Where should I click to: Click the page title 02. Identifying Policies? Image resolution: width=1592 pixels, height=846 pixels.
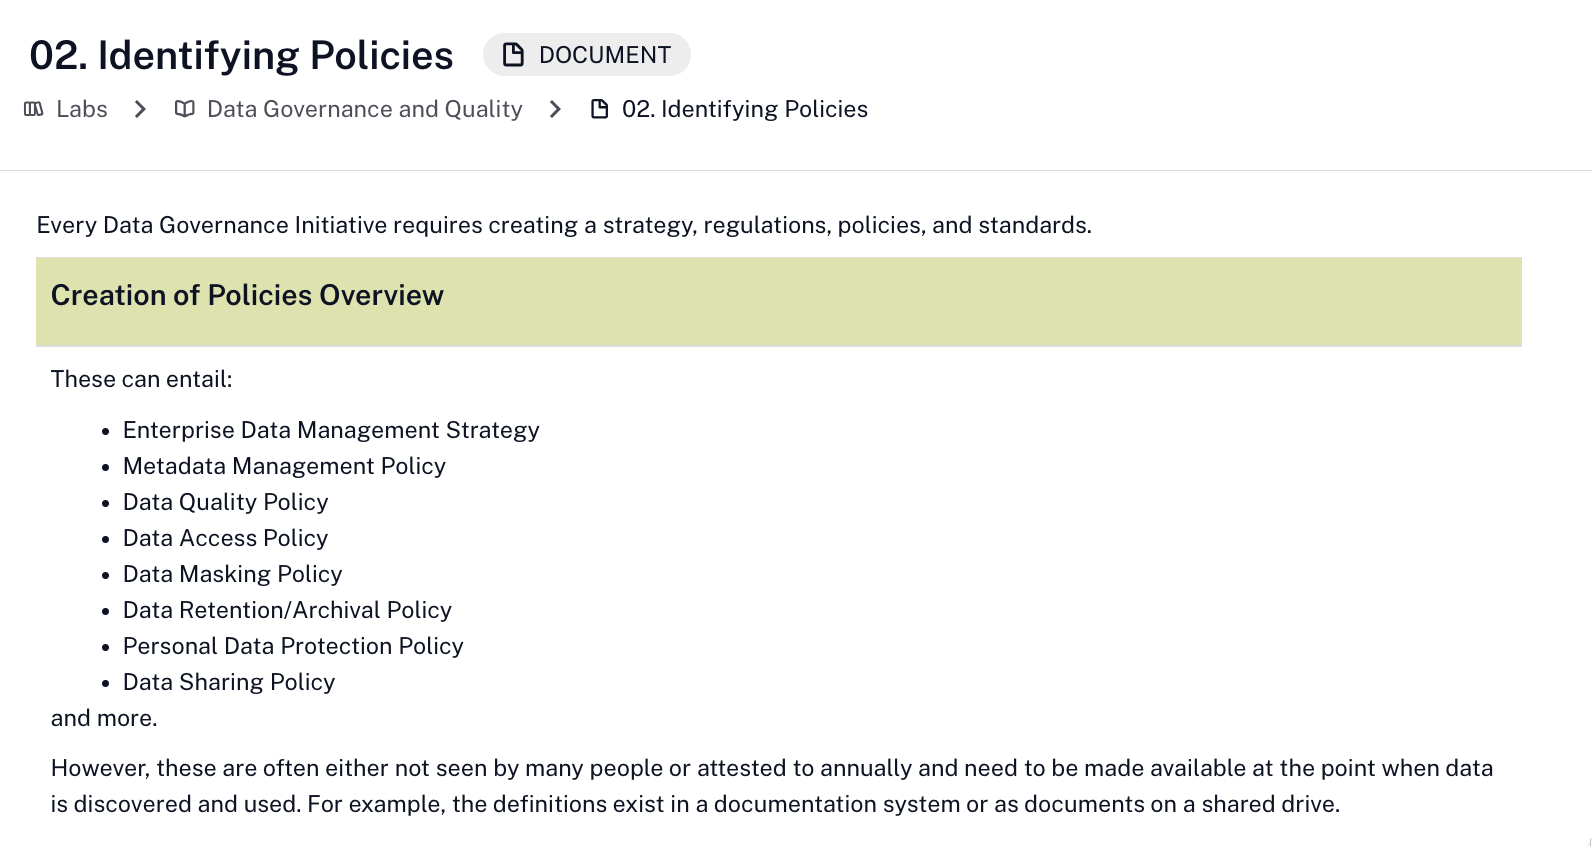pyautogui.click(x=241, y=56)
